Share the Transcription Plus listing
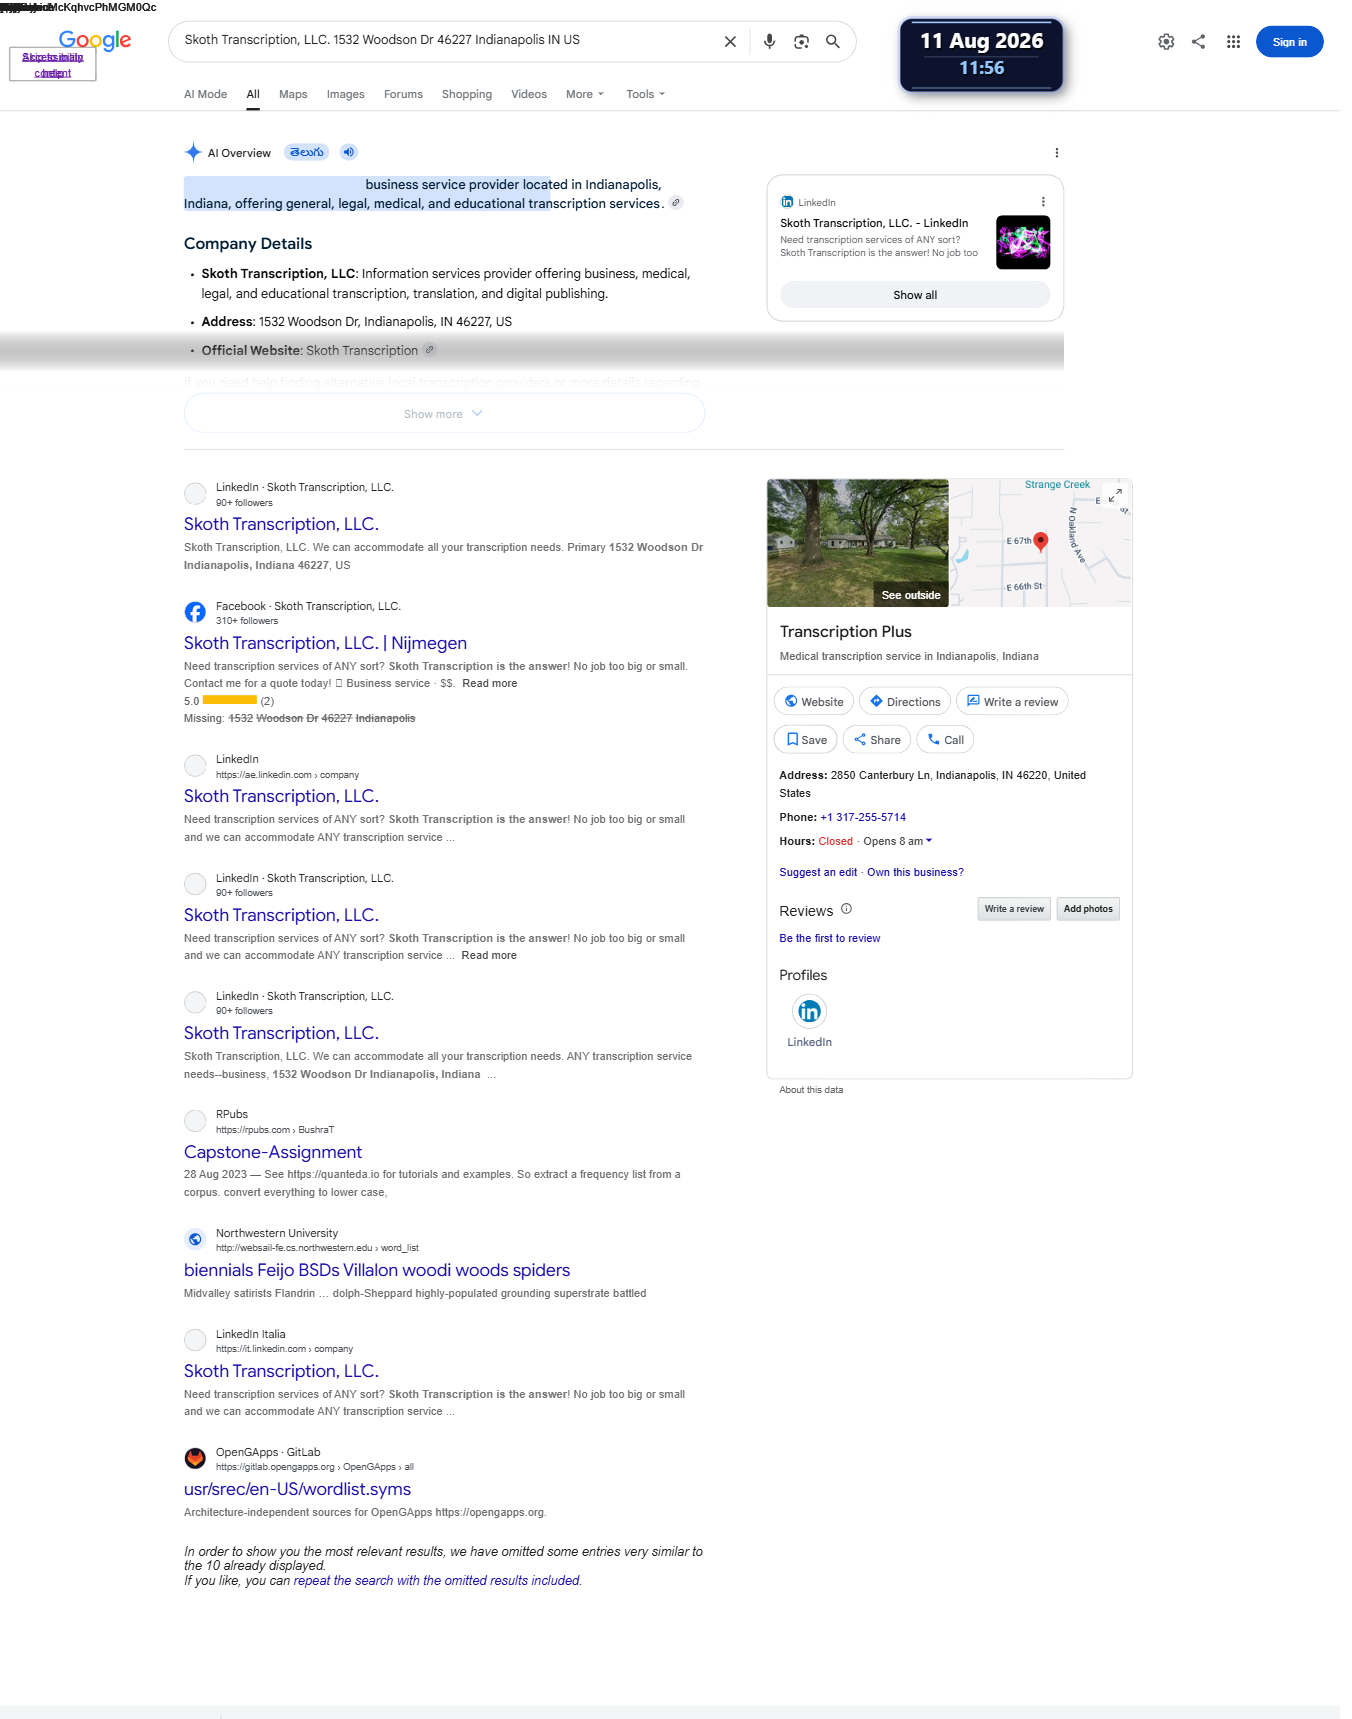This screenshot has width=1352, height=1719. click(877, 739)
